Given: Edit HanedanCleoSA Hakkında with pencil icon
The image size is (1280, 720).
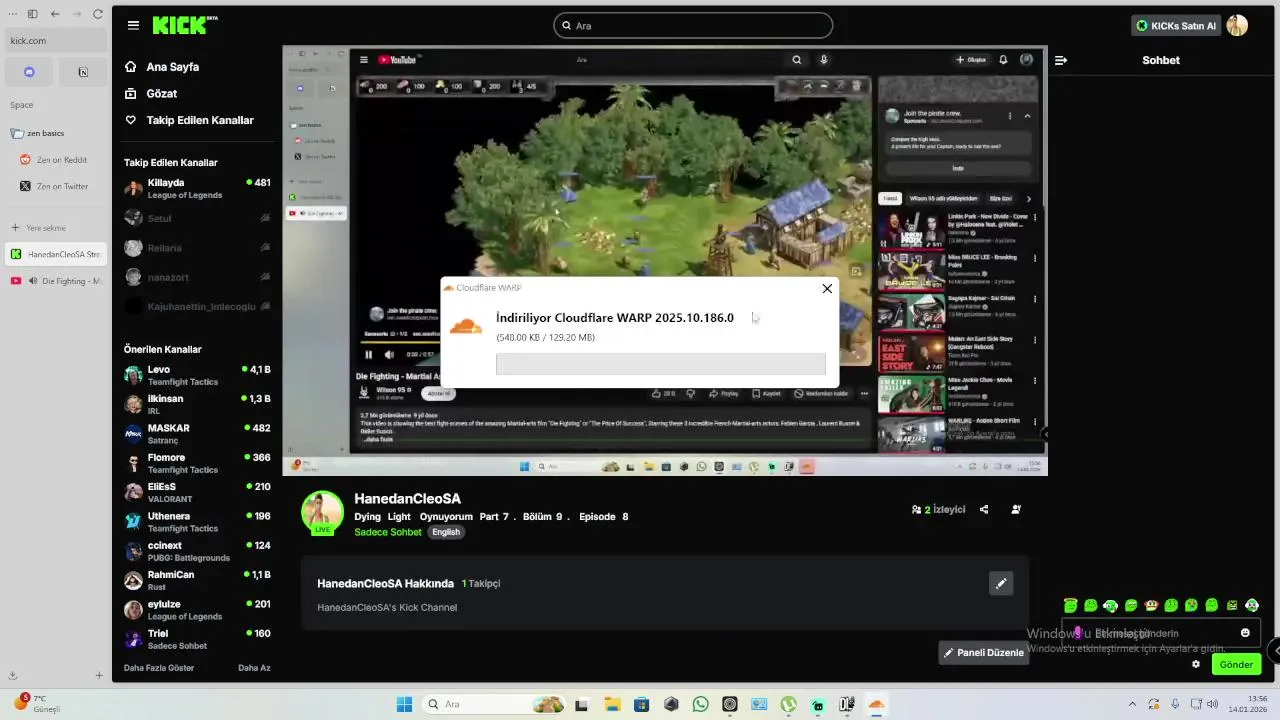Looking at the screenshot, I should [1000, 583].
